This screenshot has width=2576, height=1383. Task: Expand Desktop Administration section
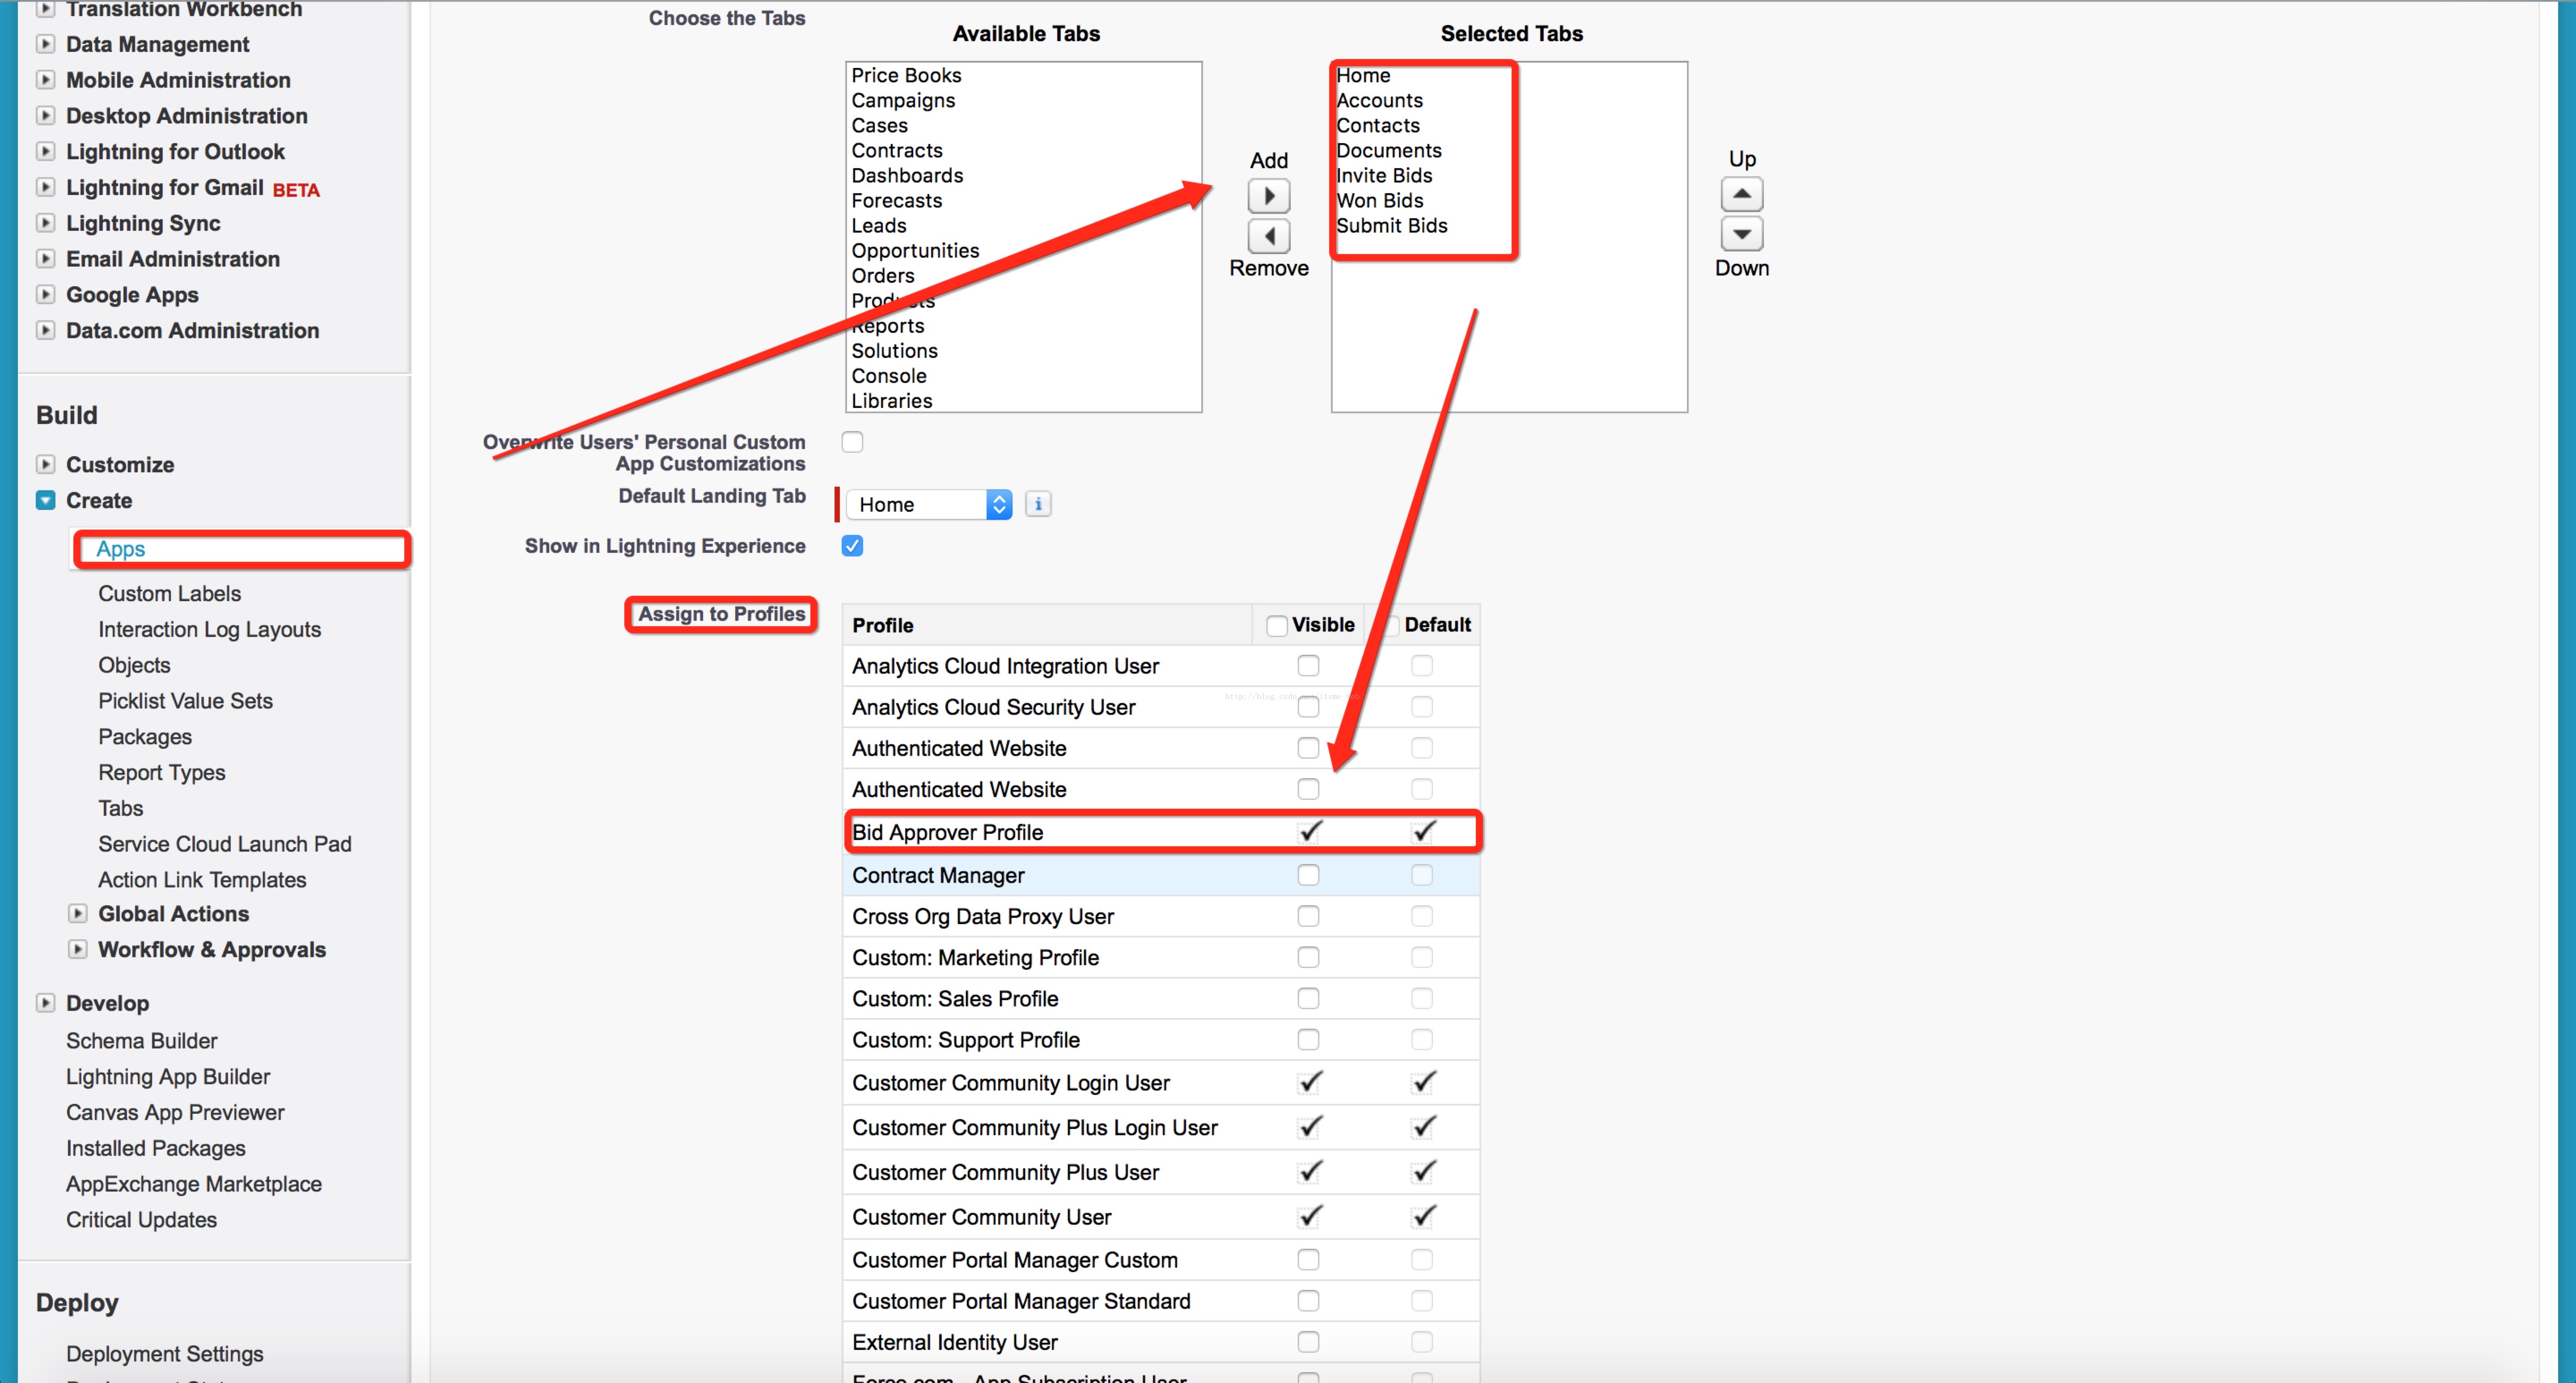point(45,116)
